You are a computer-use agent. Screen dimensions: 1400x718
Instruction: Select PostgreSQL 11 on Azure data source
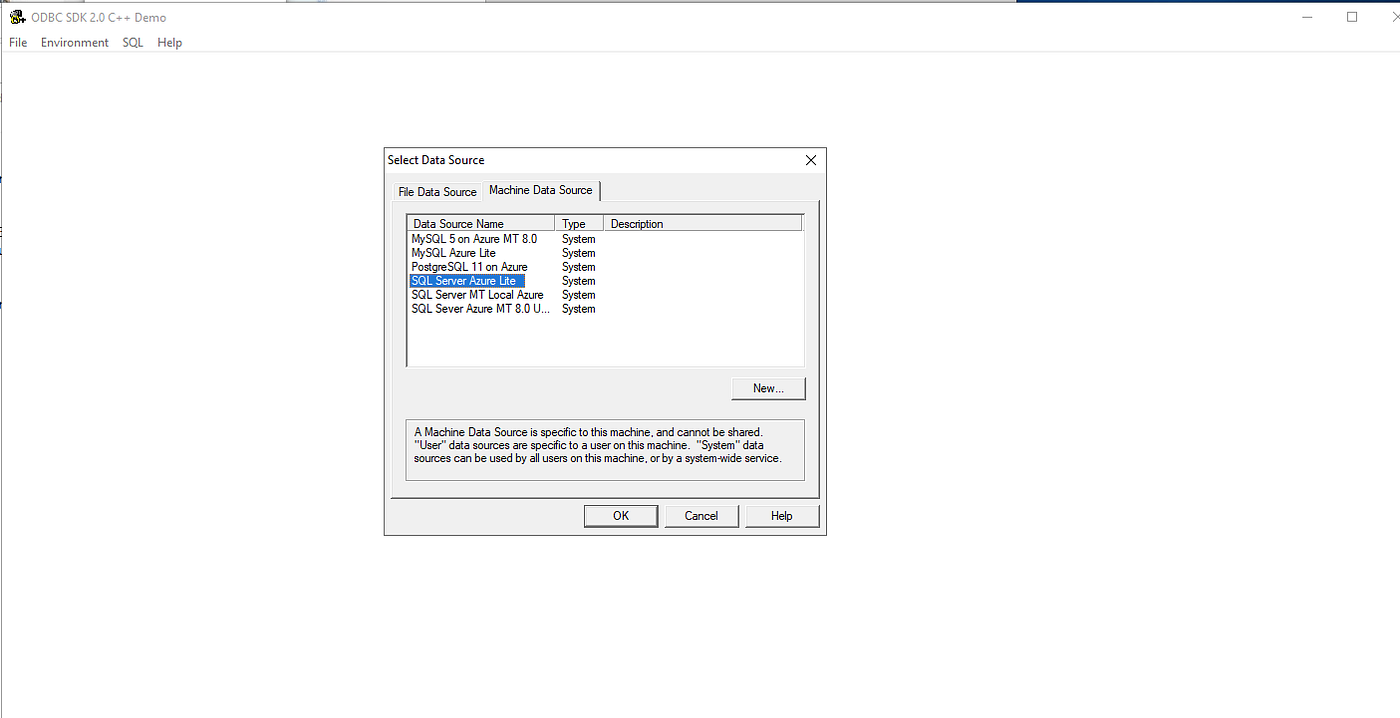[x=469, y=267]
